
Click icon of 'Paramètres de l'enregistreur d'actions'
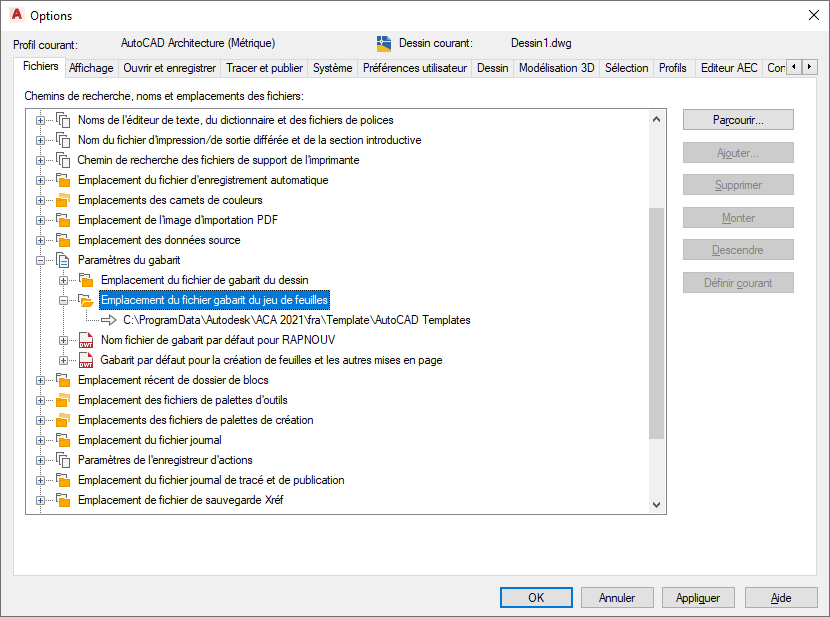[x=63, y=460]
